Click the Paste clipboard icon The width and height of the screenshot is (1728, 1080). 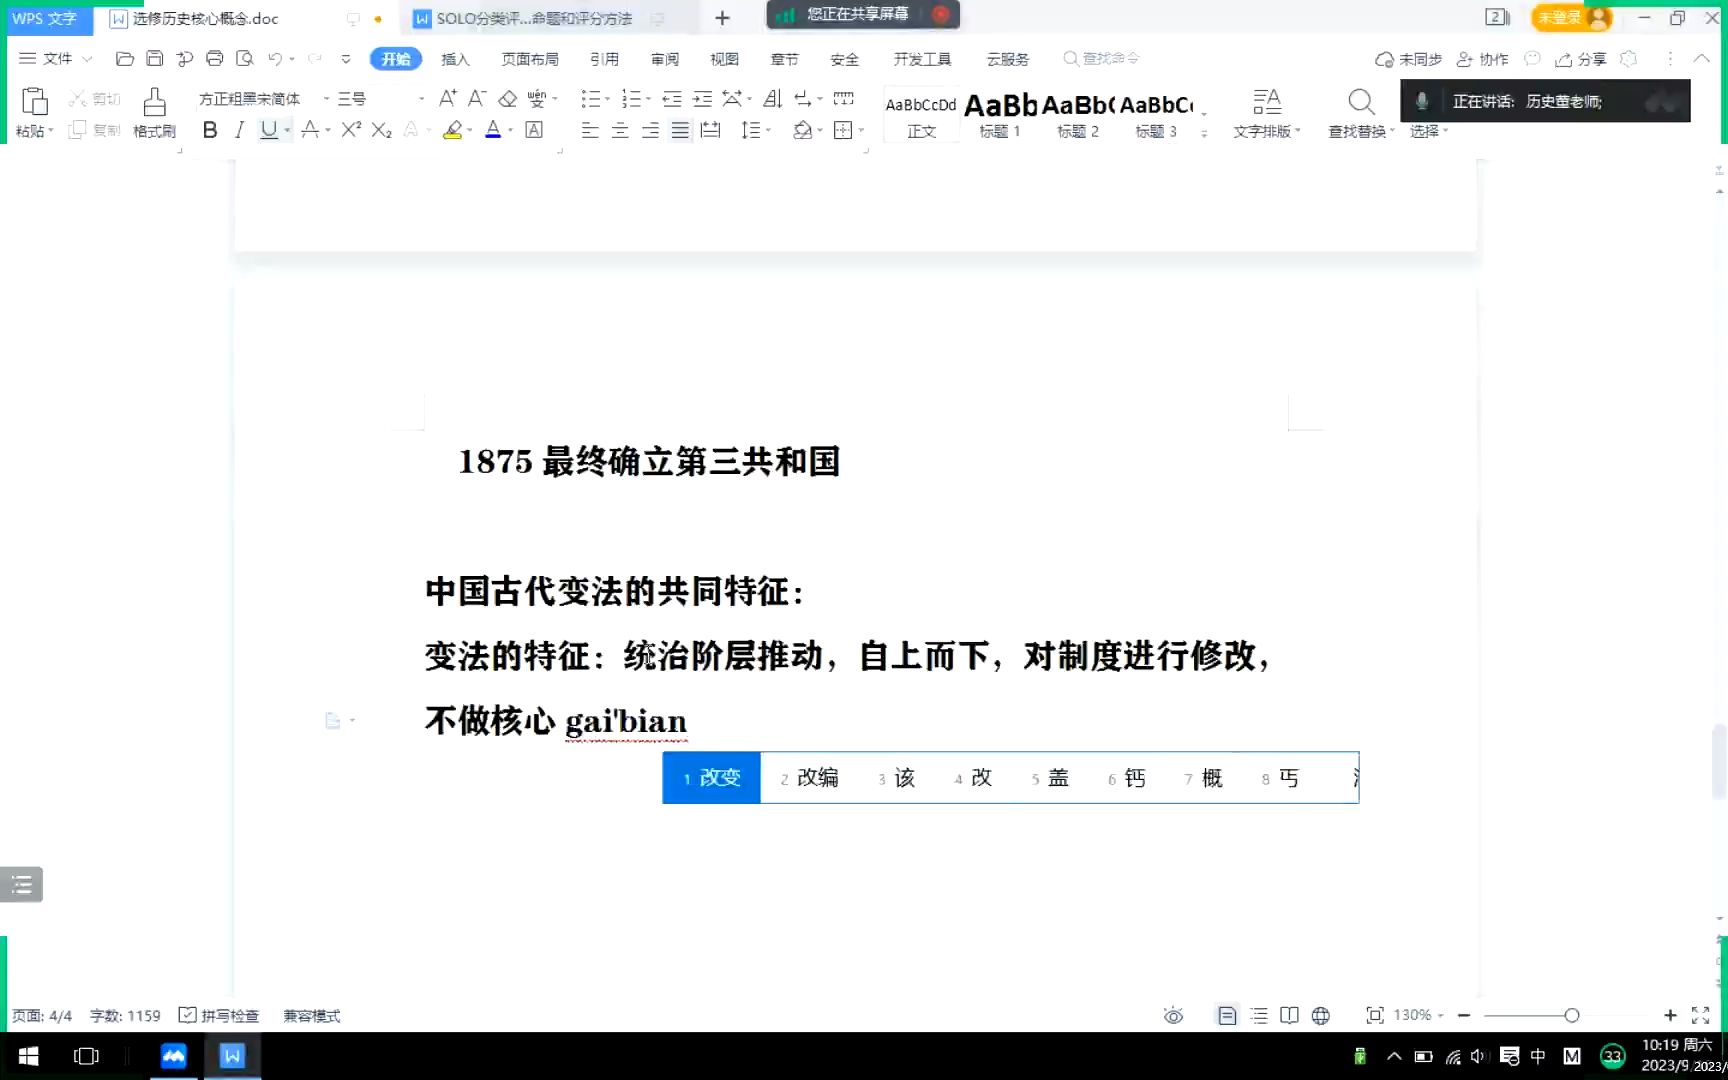(34, 102)
